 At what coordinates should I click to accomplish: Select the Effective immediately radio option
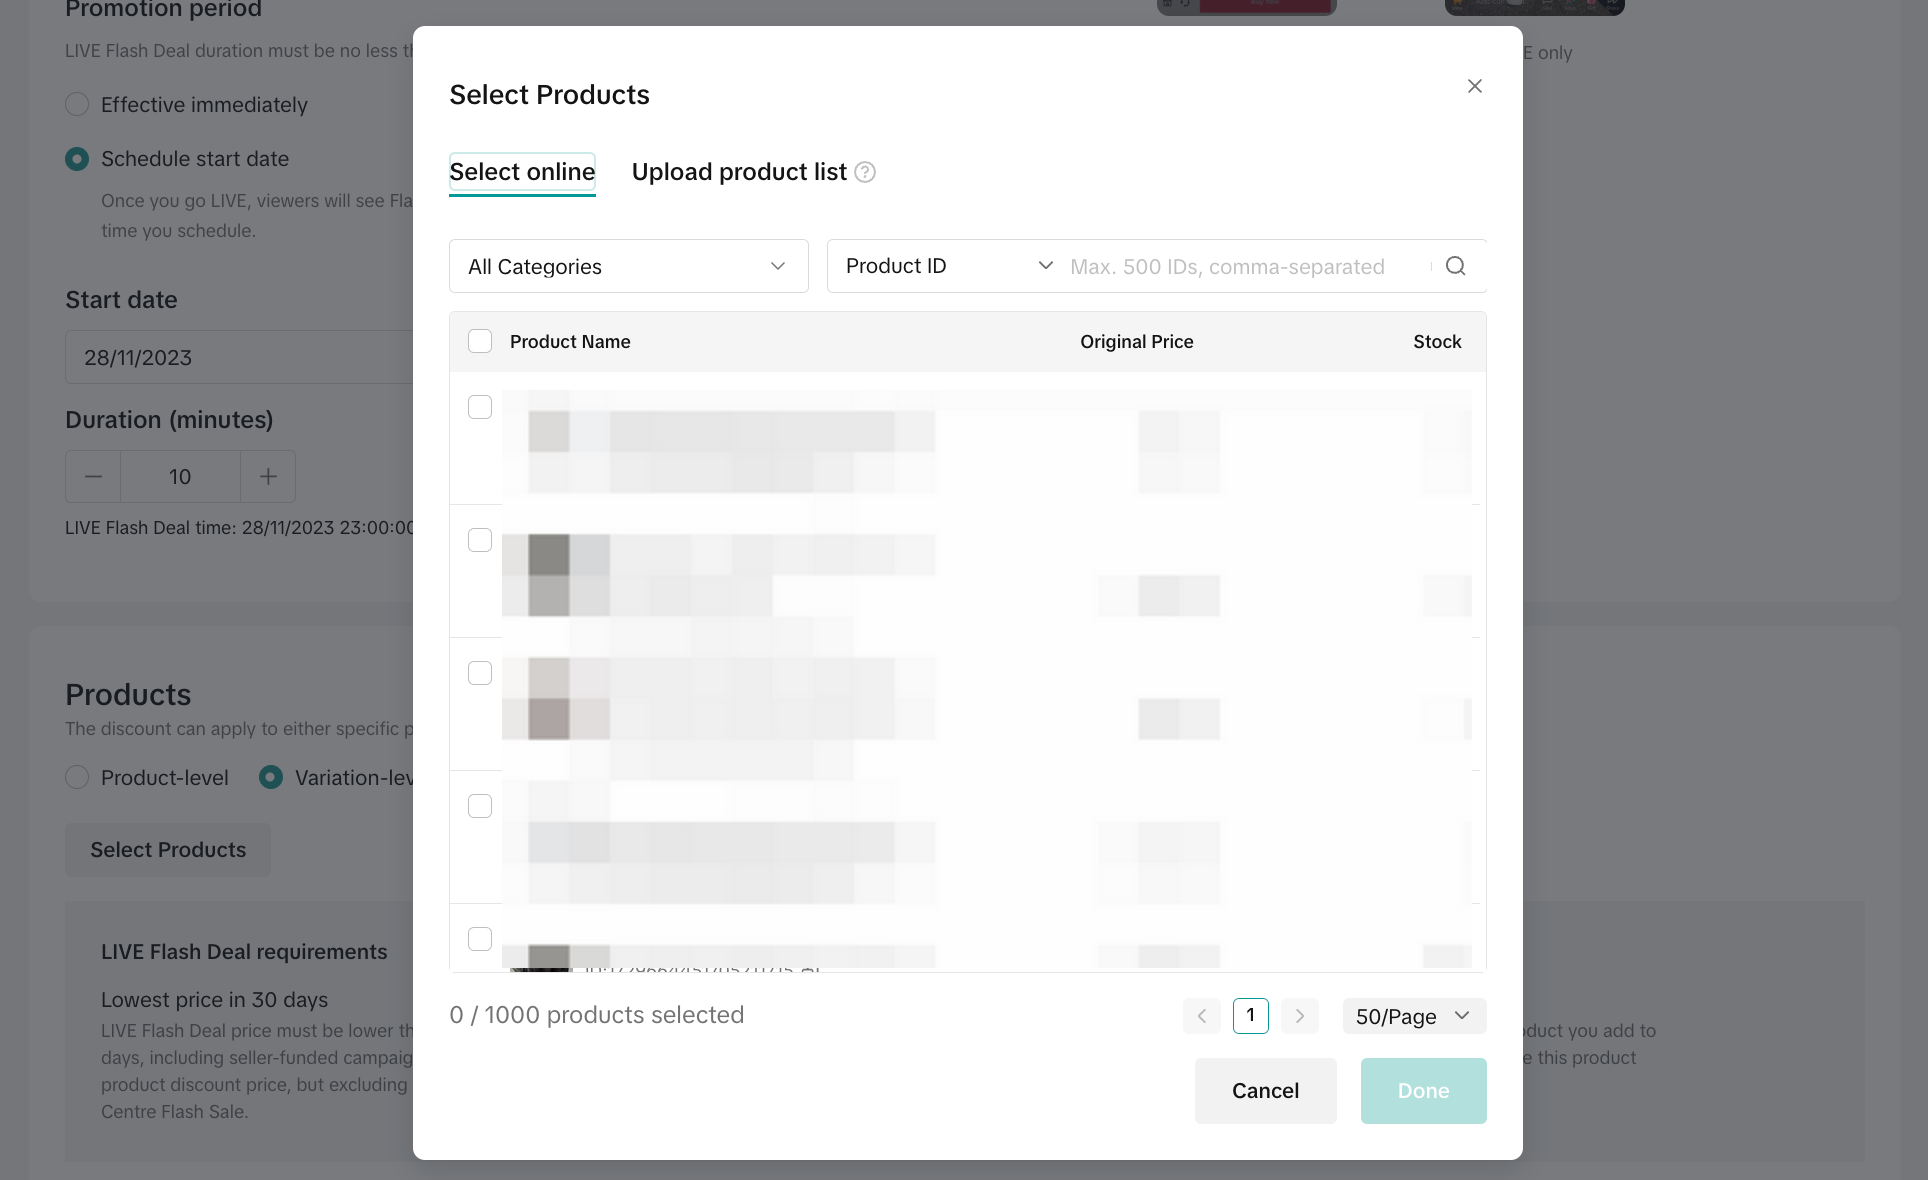pyautogui.click(x=77, y=105)
